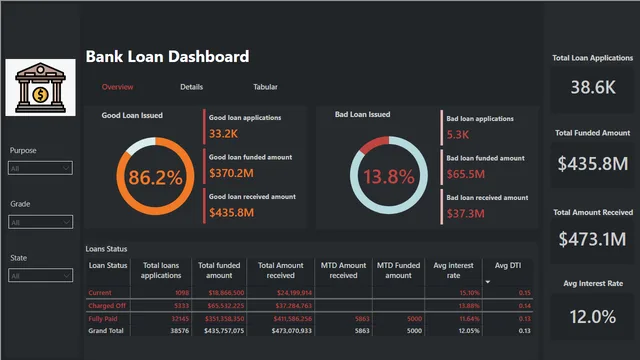640x360 pixels.
Task: Click the $370.2M good loan funded value
Action: 231,173
